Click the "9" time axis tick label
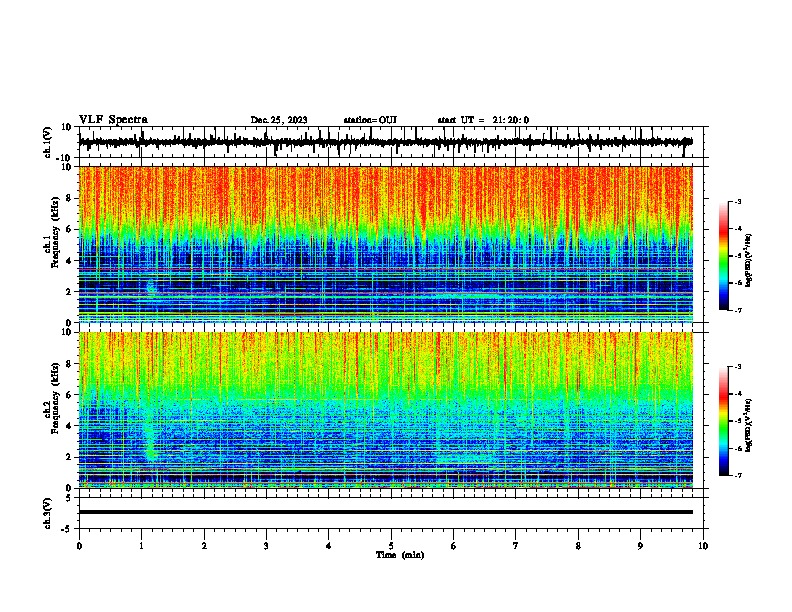792x612 pixels. [x=640, y=546]
